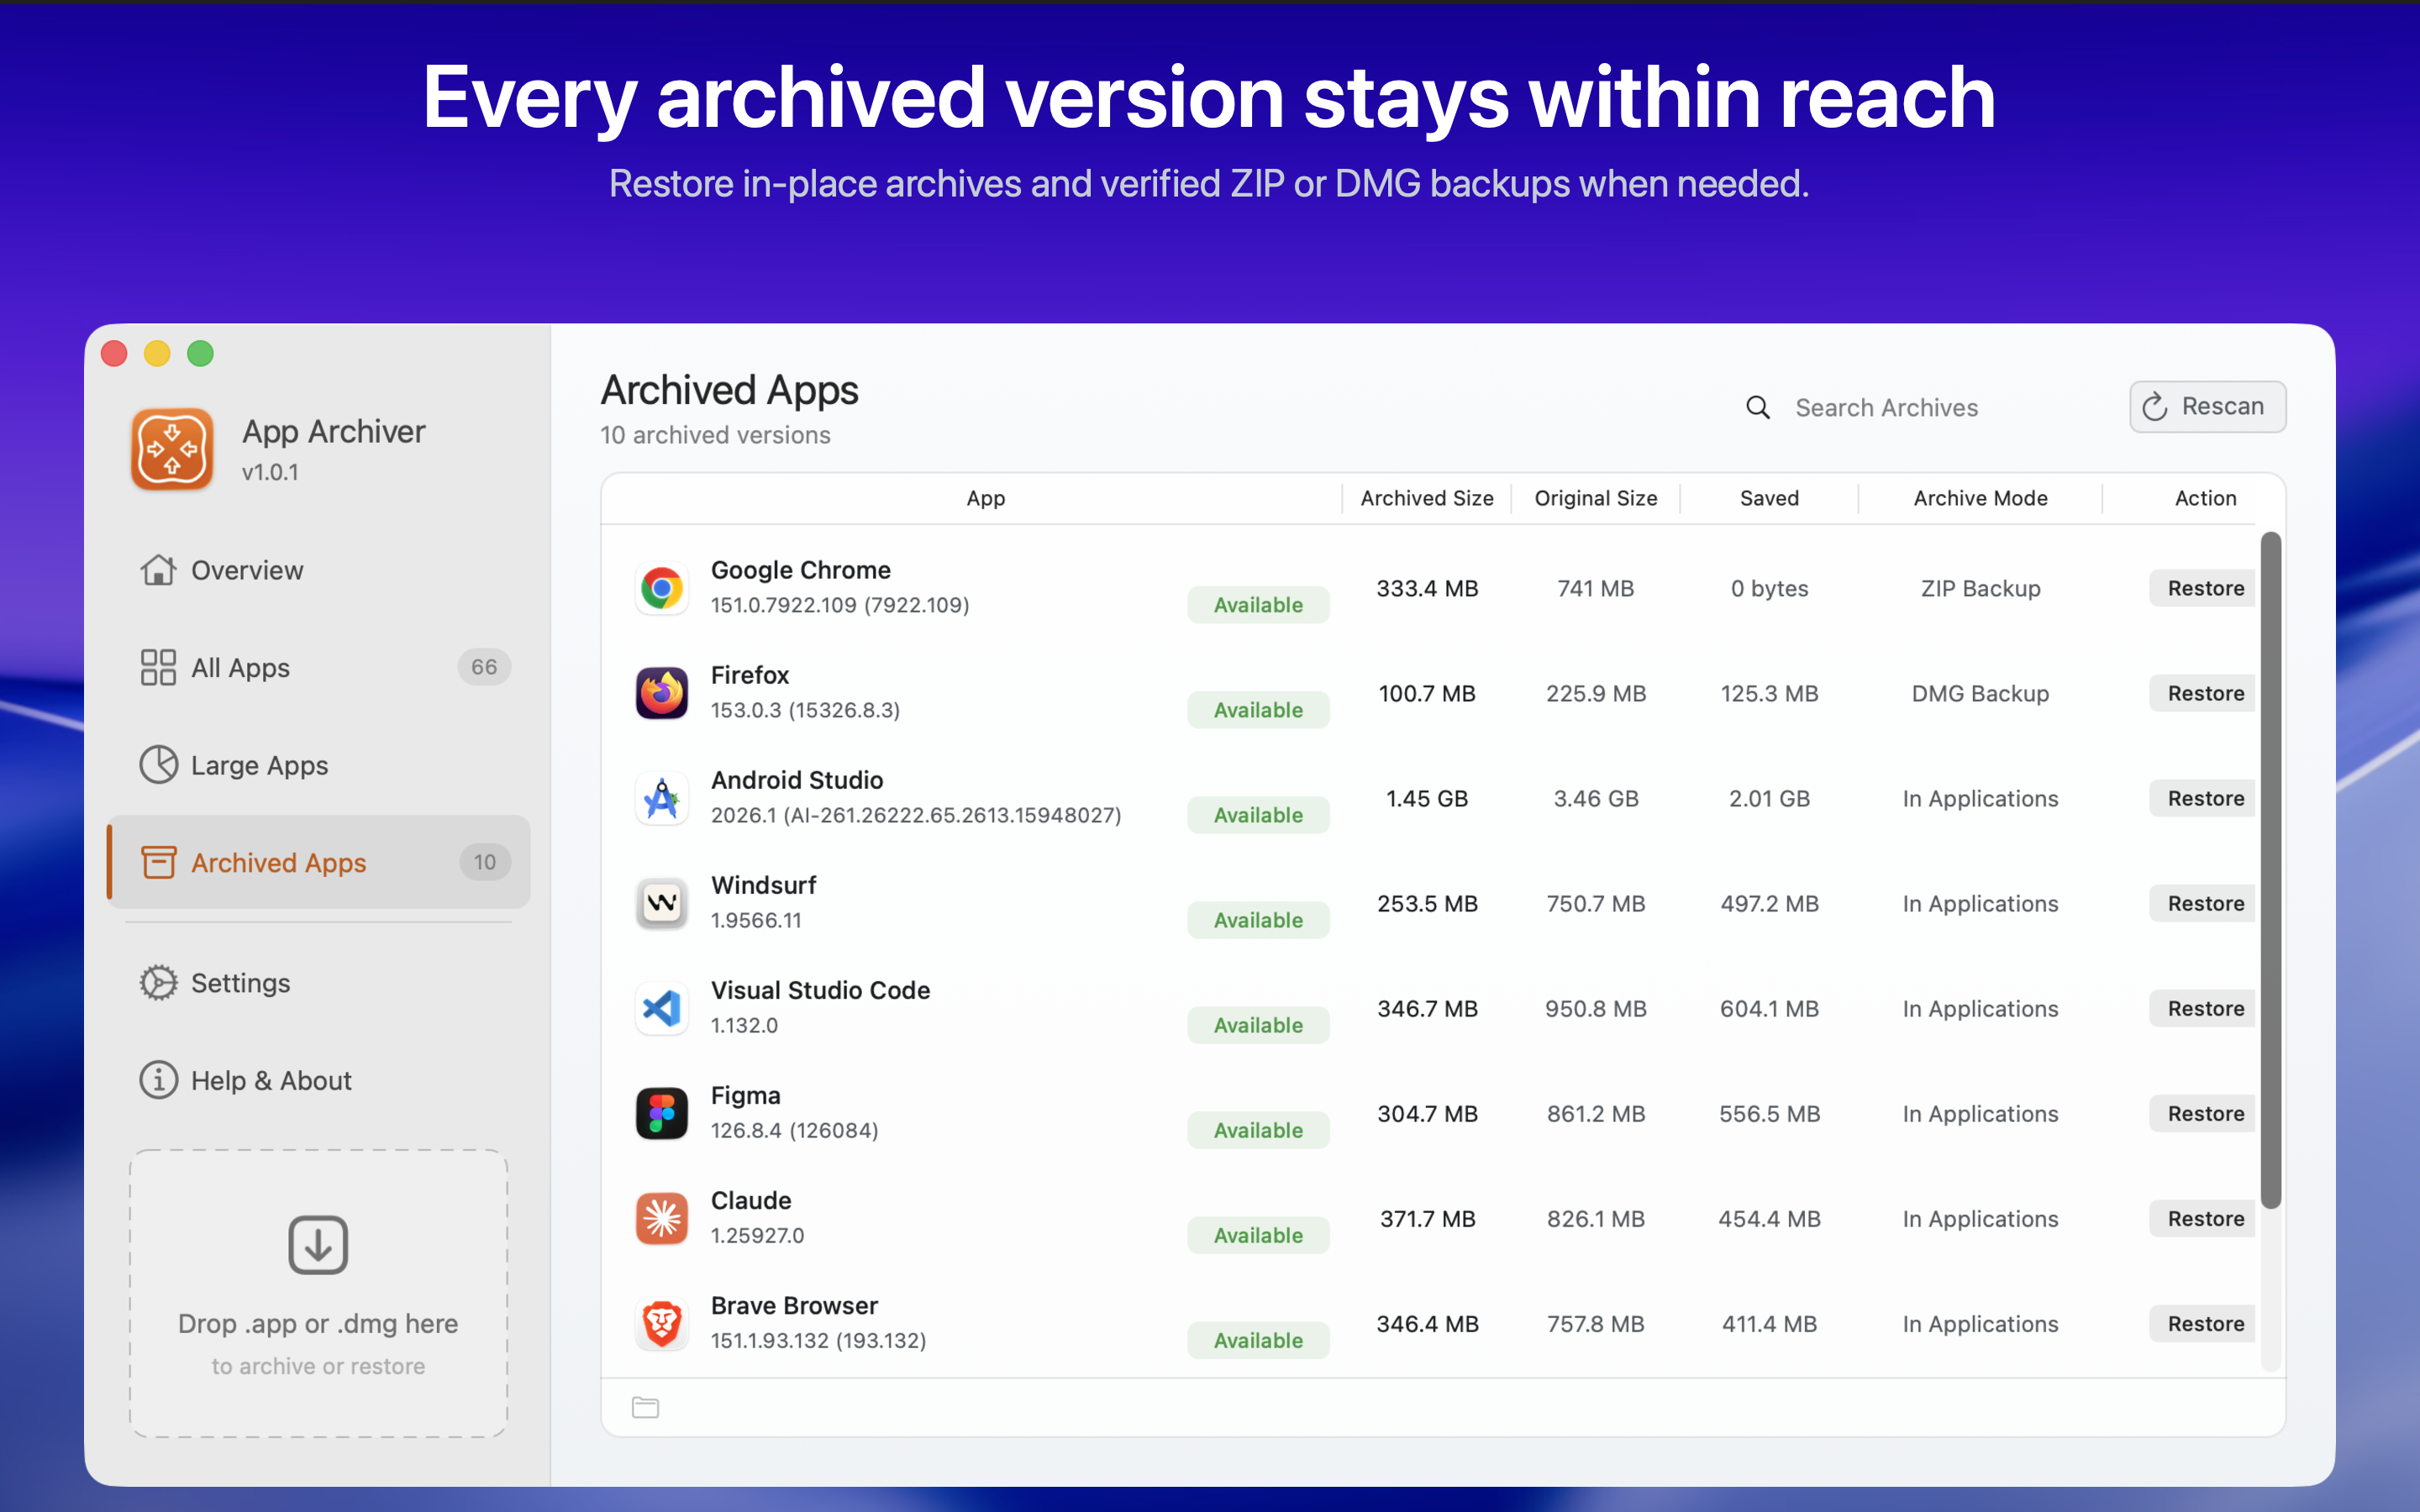Click Windsurf version text '1.9566.11'
Image resolution: width=2420 pixels, height=1512 pixels.
[756, 920]
